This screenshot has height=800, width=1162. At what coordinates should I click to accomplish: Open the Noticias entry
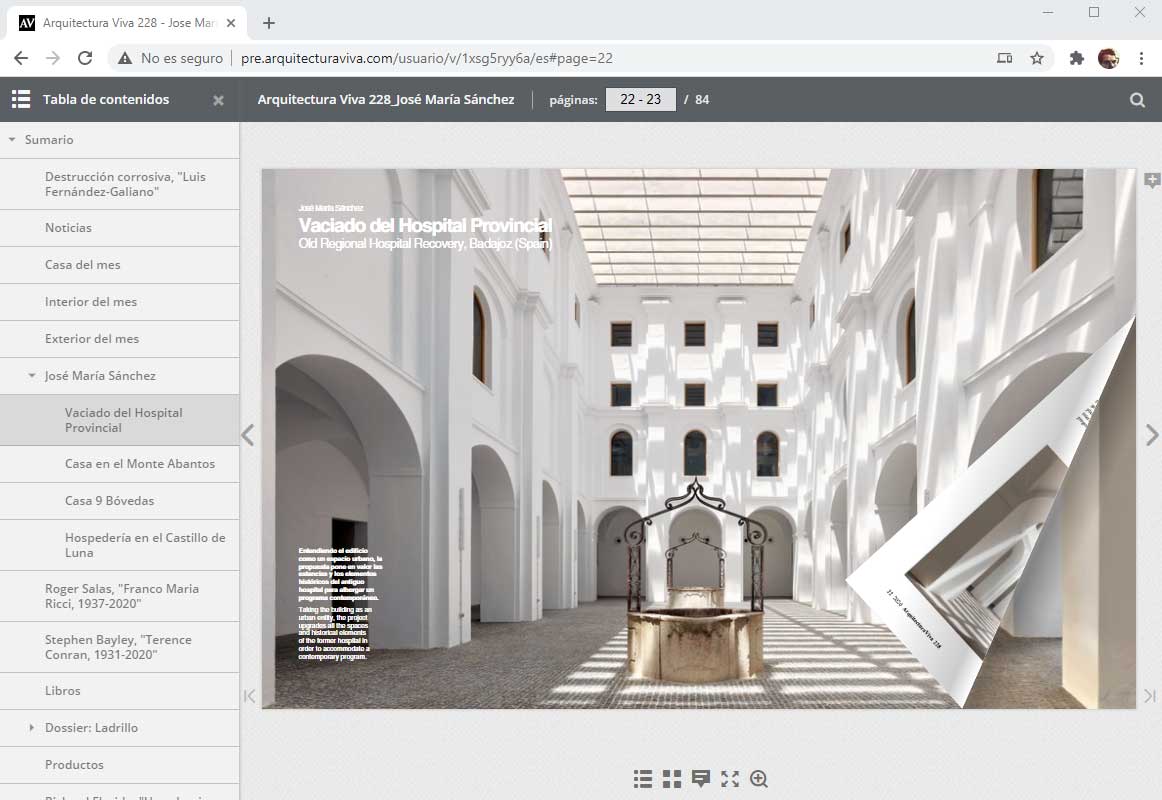68,228
